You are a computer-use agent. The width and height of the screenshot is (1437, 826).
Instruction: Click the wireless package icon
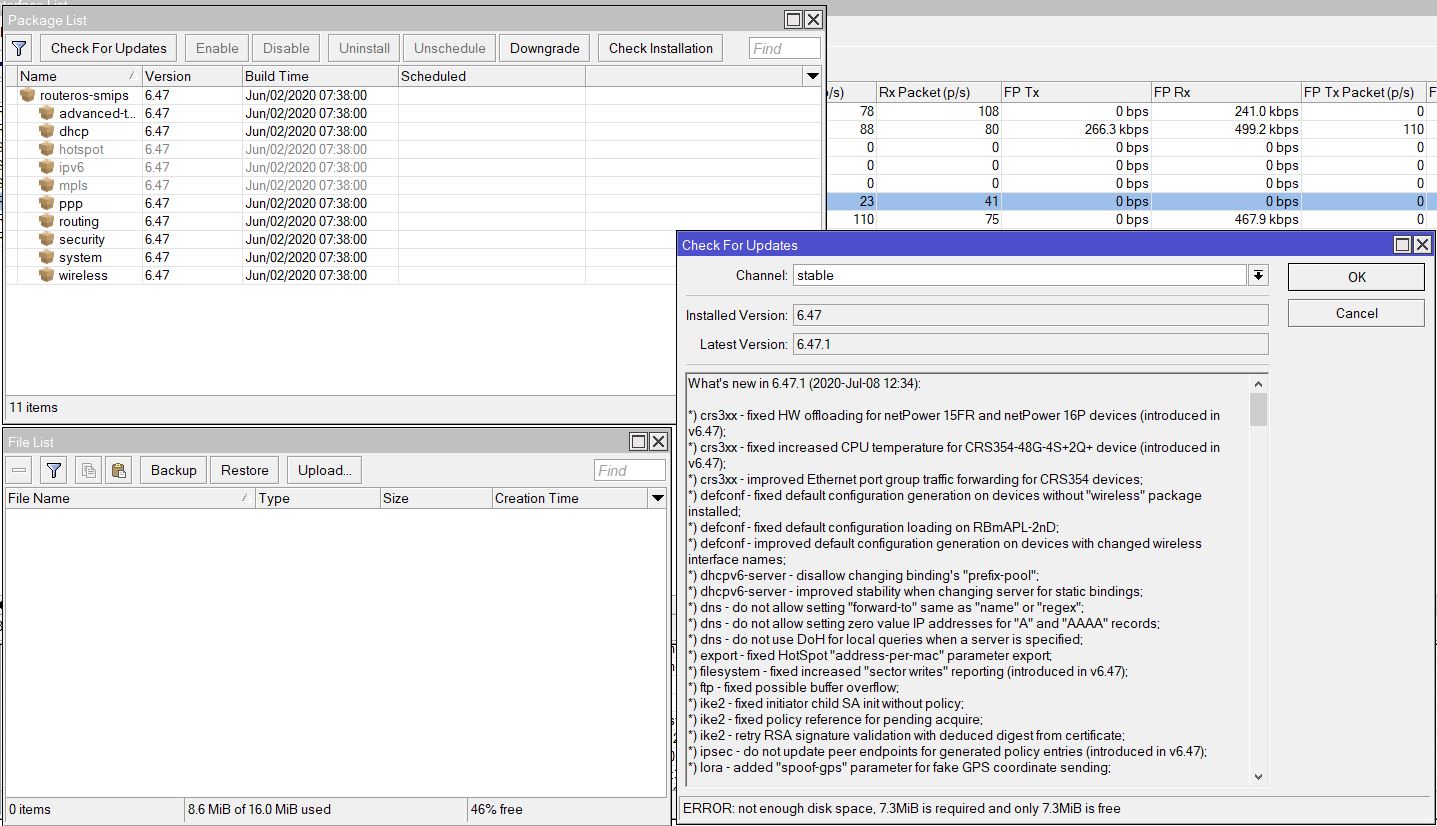pyautogui.click(x=46, y=275)
